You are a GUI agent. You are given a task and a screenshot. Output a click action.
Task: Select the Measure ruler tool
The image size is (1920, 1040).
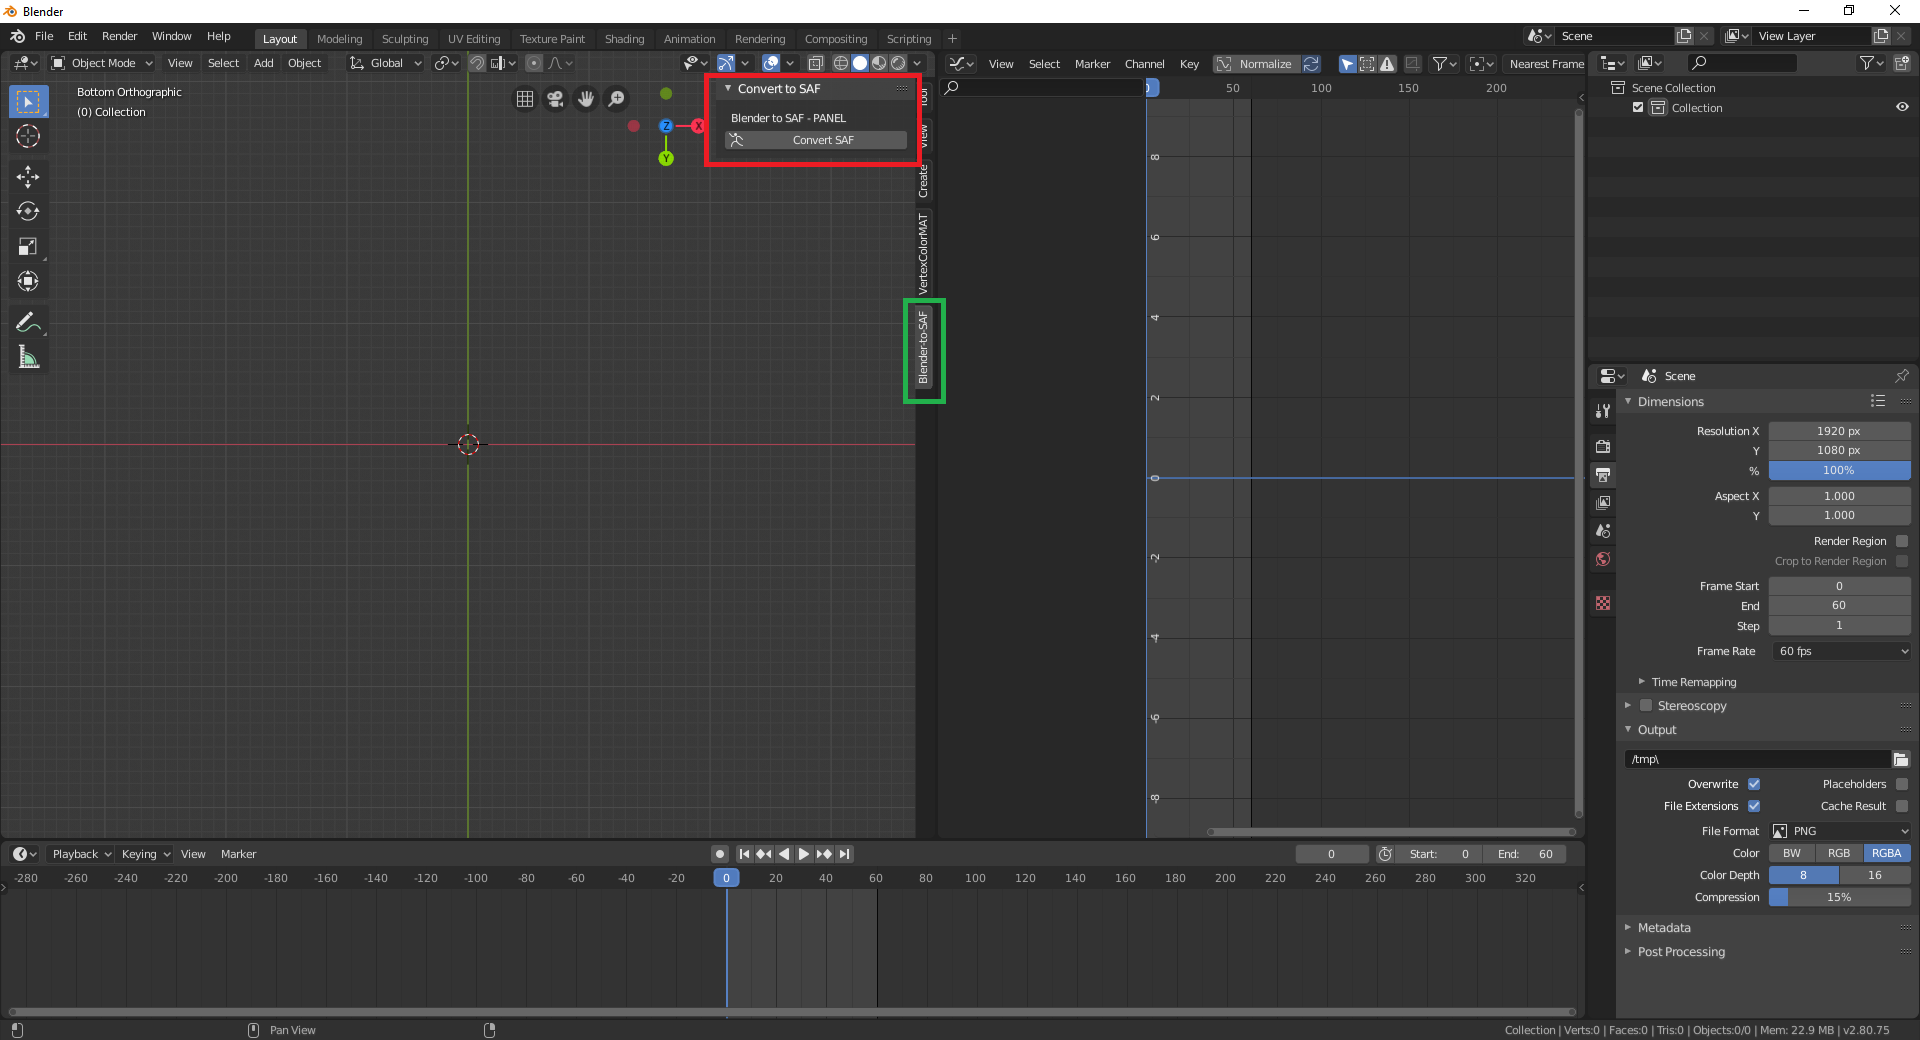click(28, 357)
